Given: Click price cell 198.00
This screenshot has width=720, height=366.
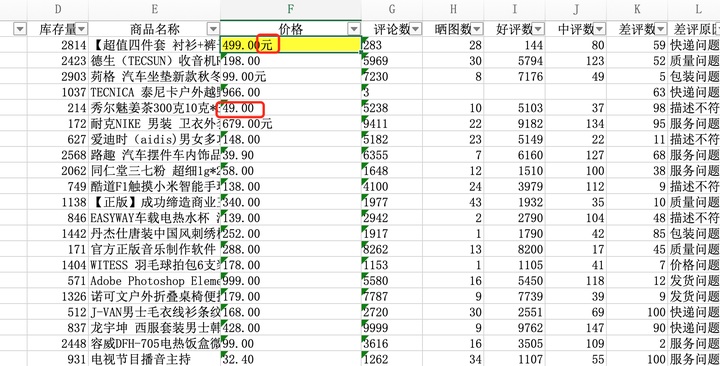Looking at the screenshot, I should coord(291,60).
